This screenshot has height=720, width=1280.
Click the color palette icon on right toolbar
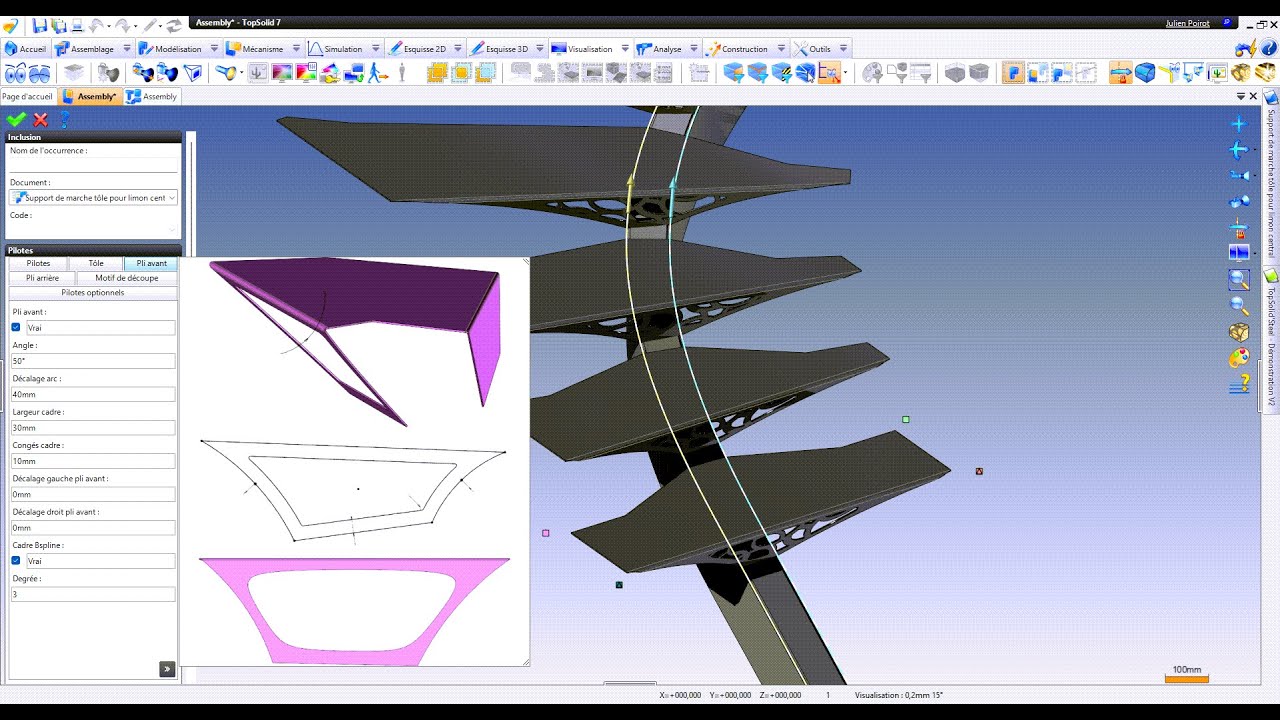click(x=1238, y=358)
